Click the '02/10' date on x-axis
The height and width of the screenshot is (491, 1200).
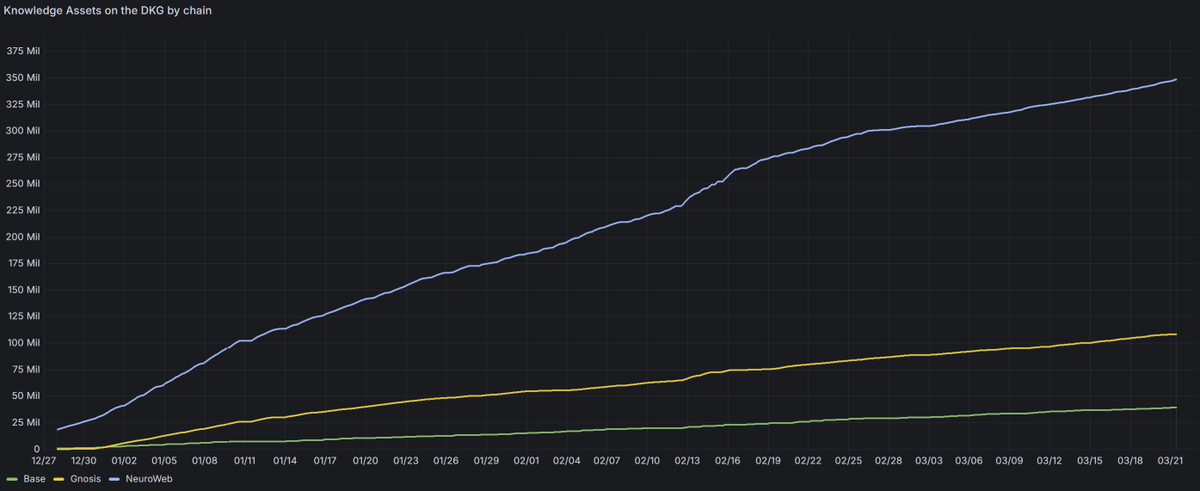point(648,461)
